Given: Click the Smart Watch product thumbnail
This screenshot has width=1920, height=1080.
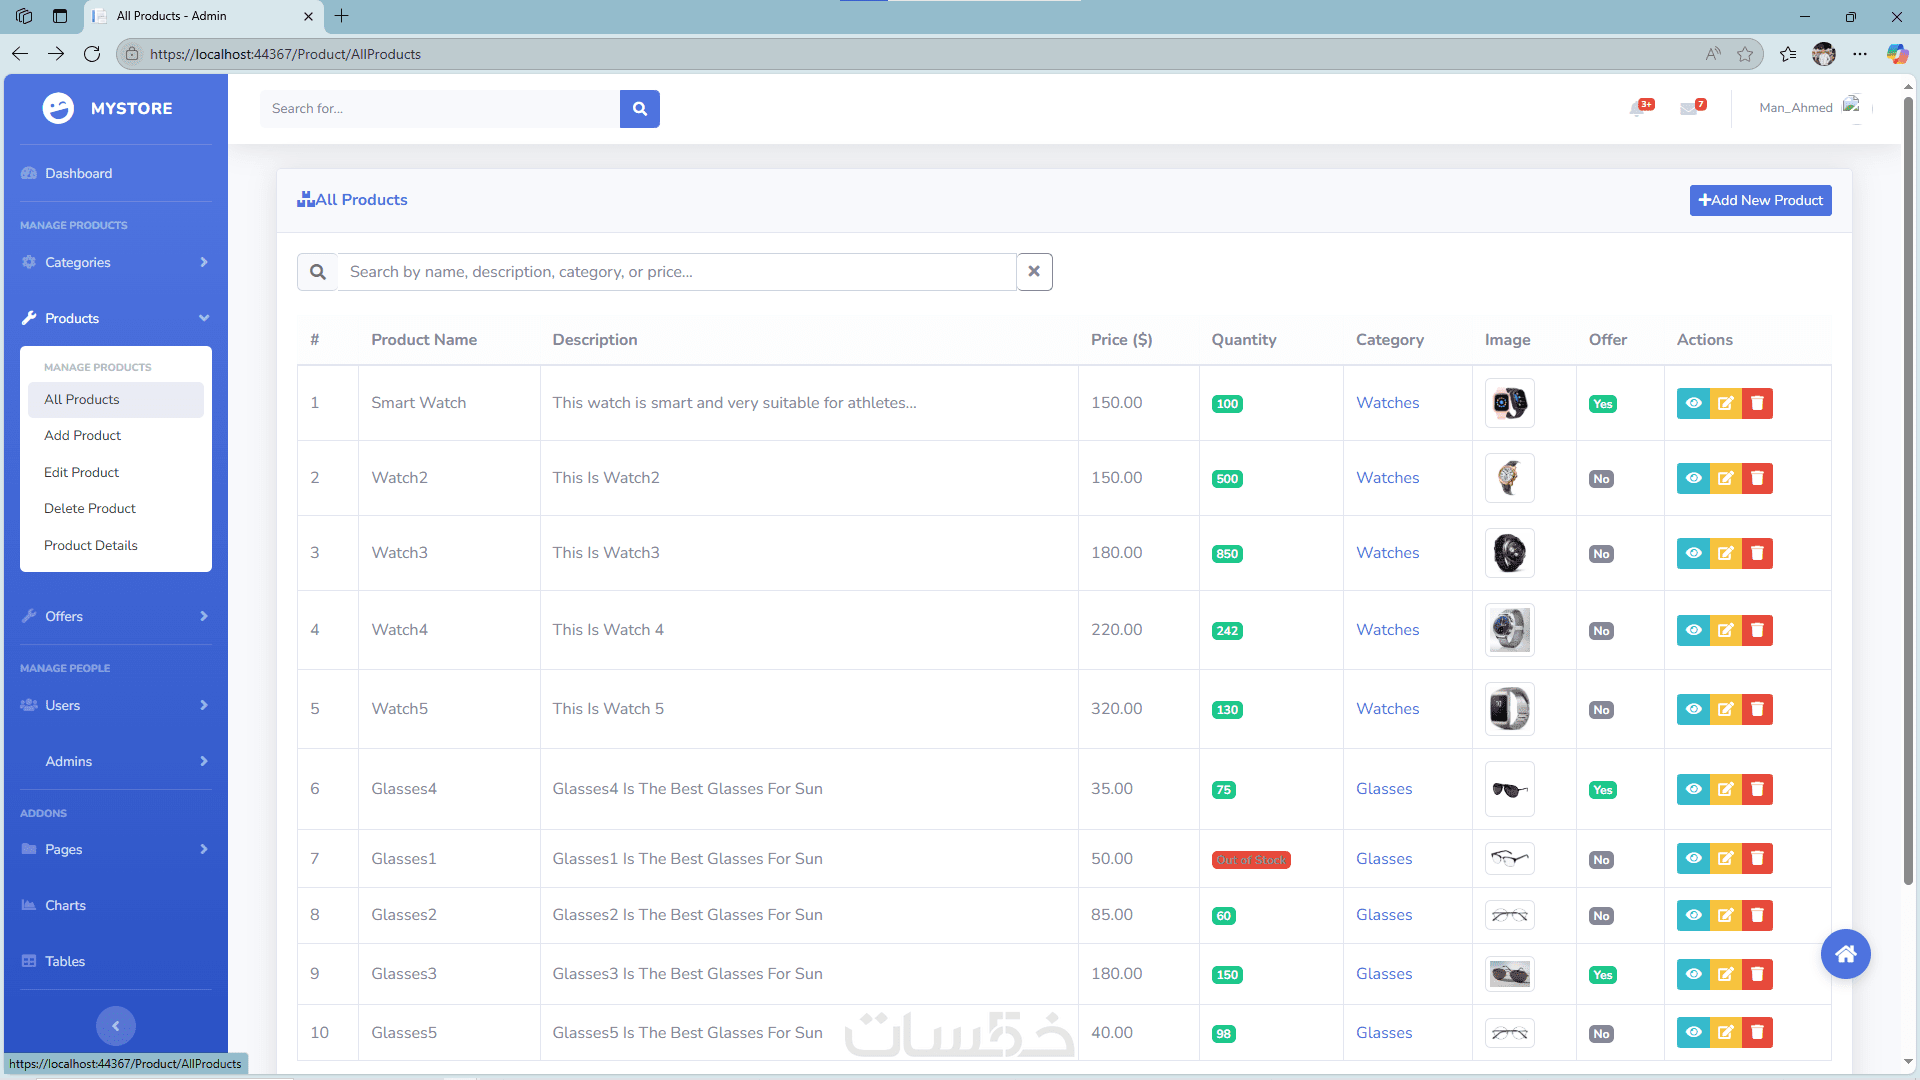Looking at the screenshot, I should (x=1509, y=403).
